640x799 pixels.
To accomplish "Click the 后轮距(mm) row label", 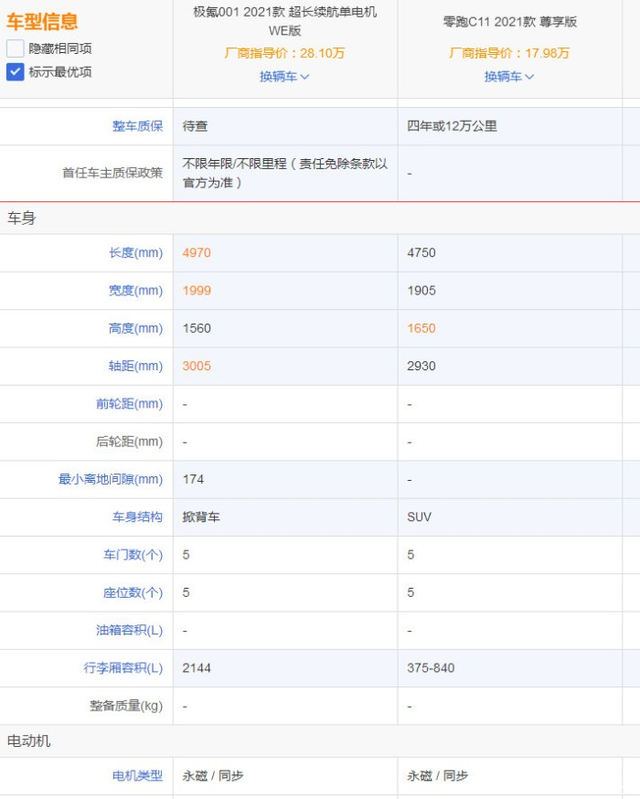I will click(129, 441).
